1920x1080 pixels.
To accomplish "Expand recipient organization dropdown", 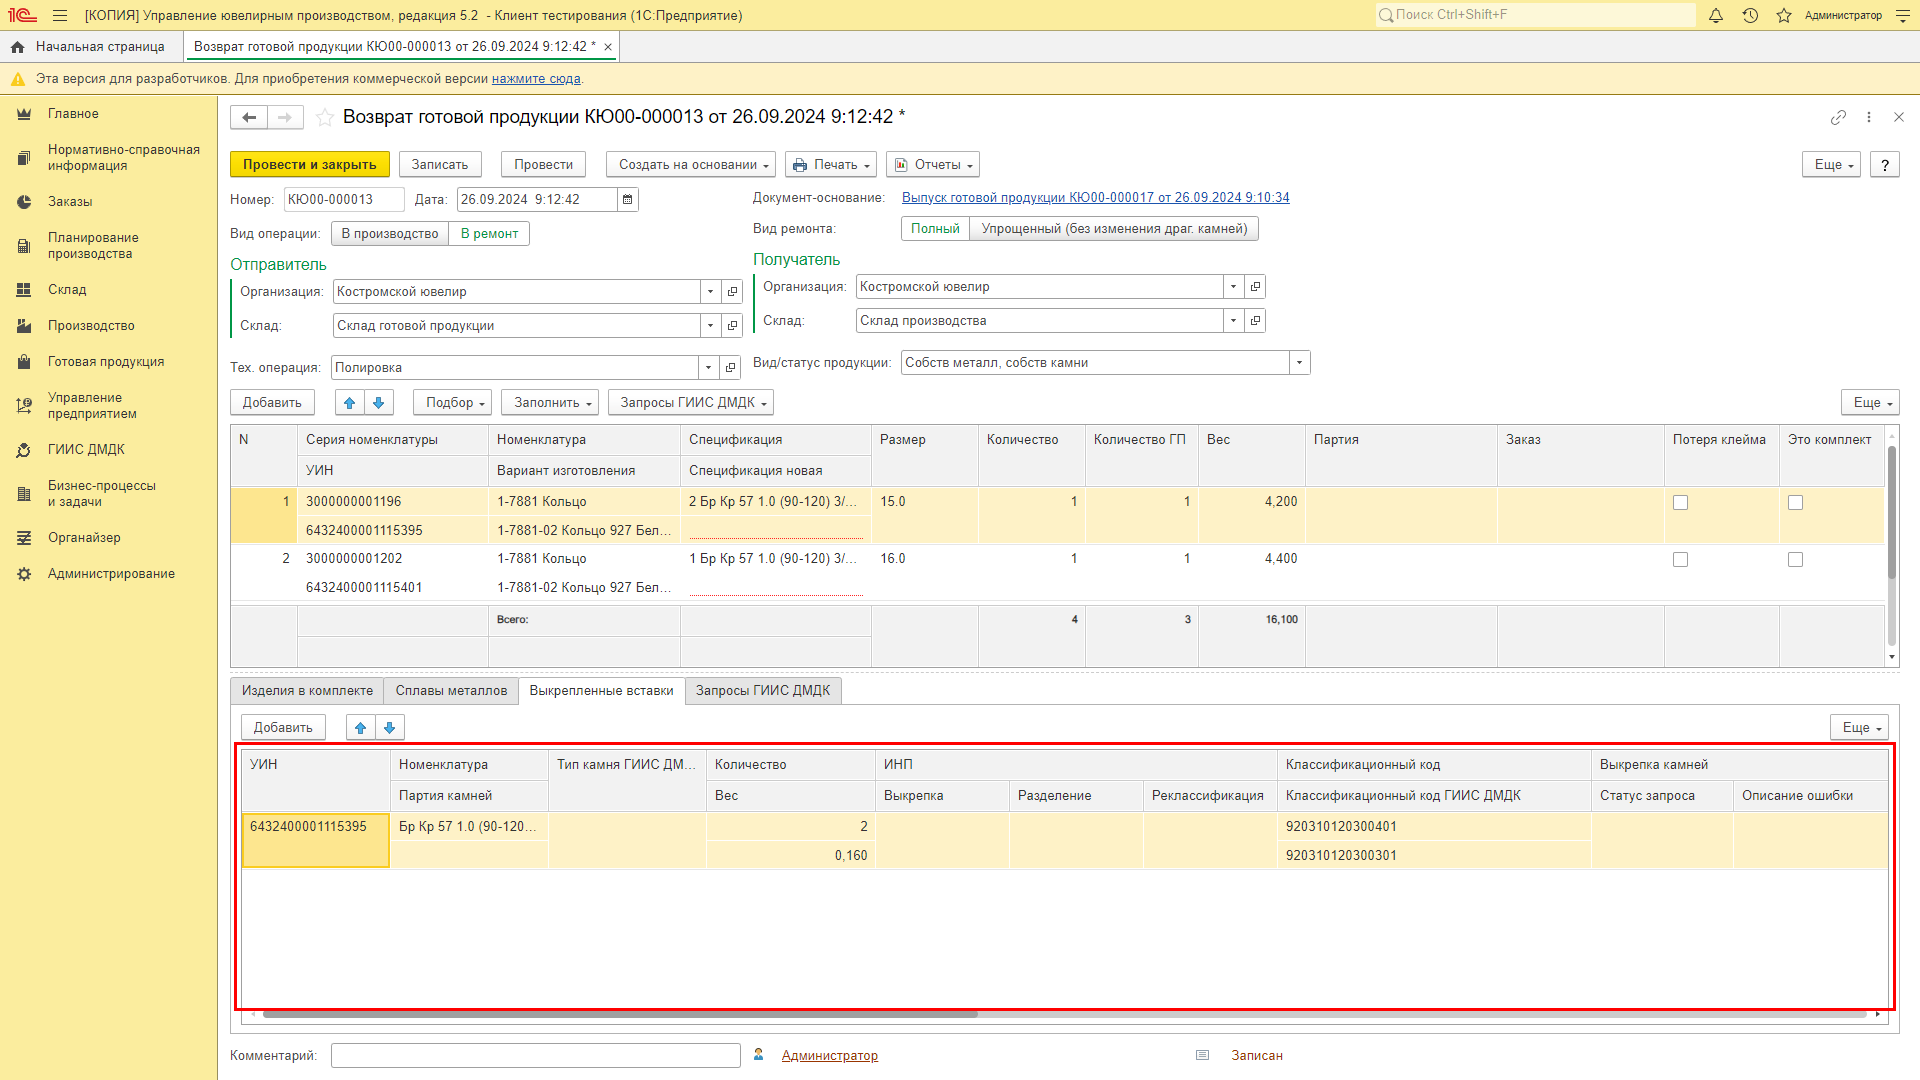I will pos(1234,287).
